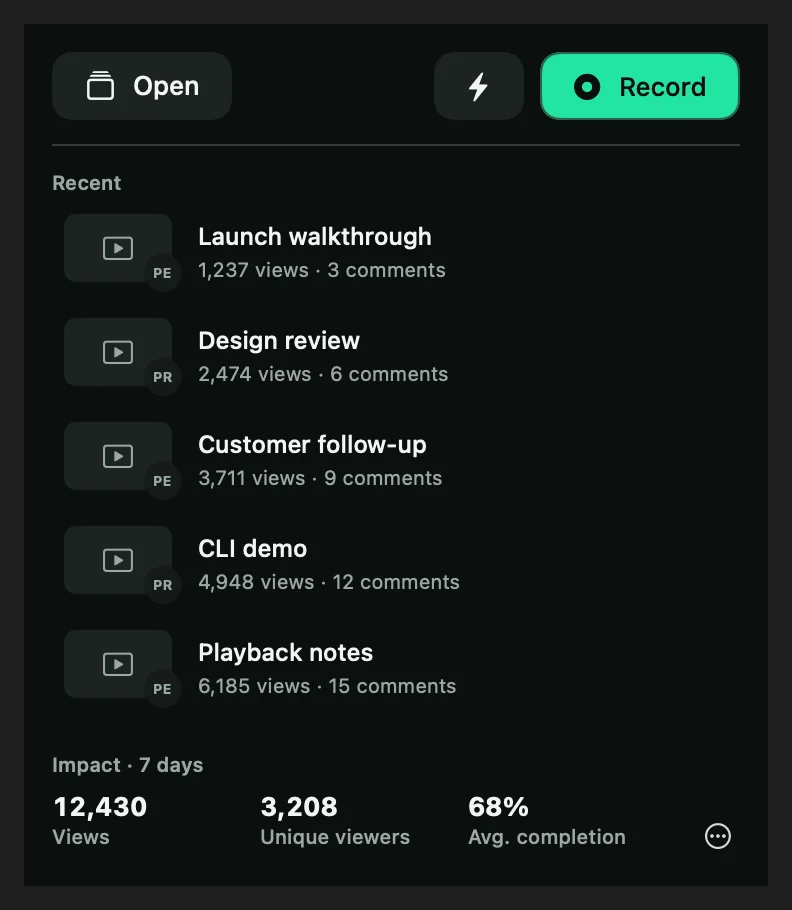Click '4,948 views · 12 comments' stats
This screenshot has width=792, height=910.
[x=329, y=582]
